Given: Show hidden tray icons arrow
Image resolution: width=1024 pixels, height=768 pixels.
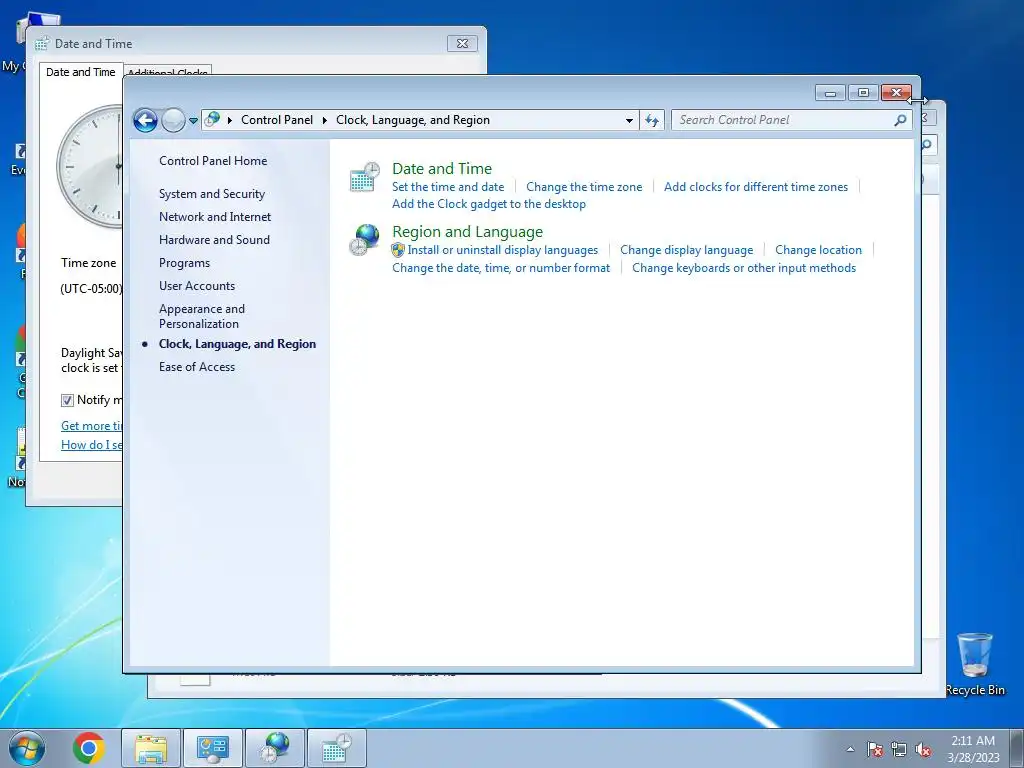Looking at the screenshot, I should (x=850, y=749).
